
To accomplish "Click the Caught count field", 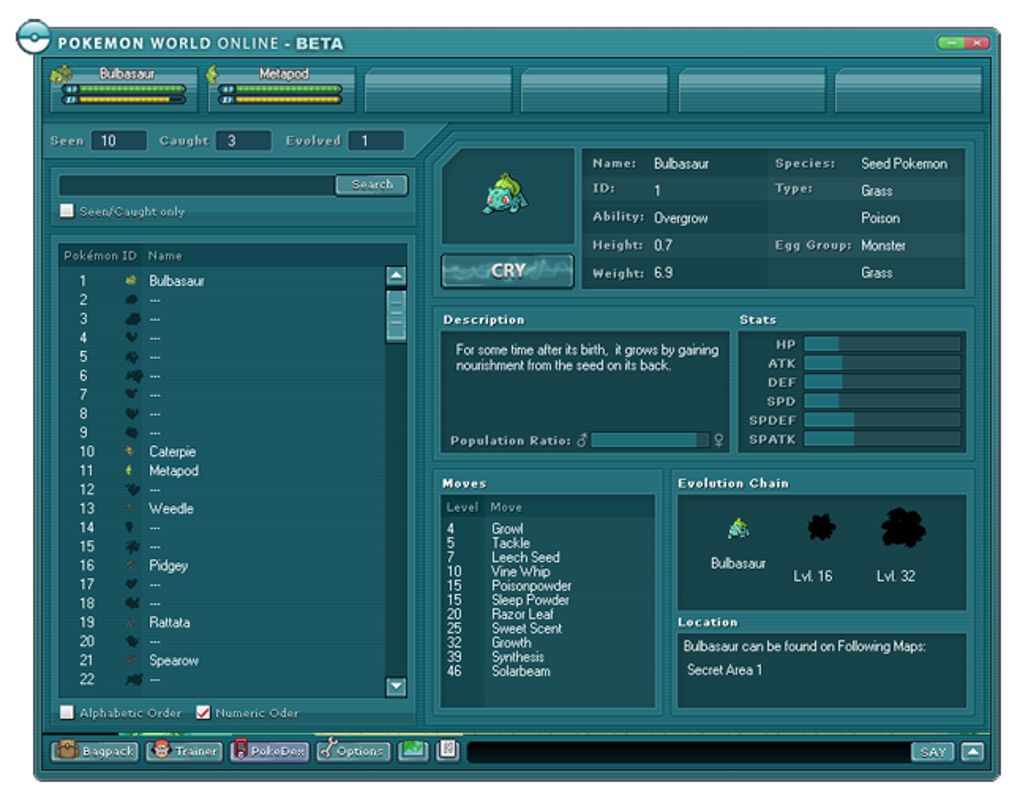I will 243,141.
